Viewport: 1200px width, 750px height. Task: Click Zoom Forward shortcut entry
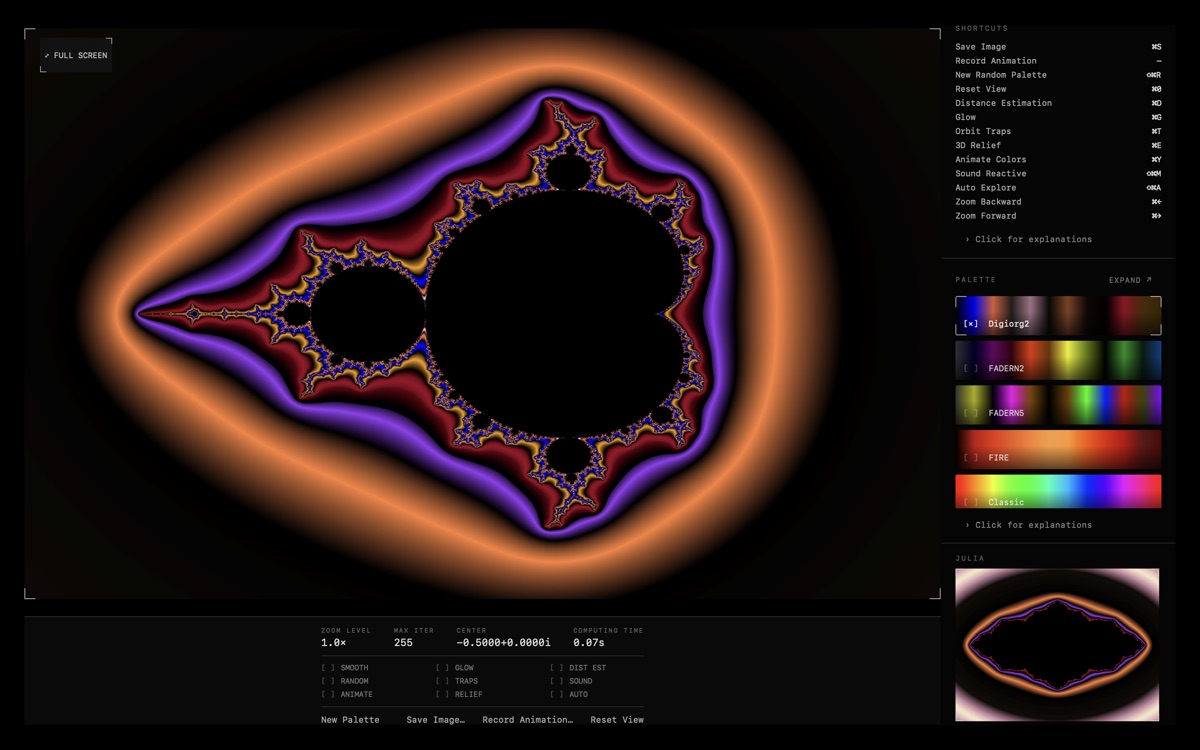click(1058, 215)
